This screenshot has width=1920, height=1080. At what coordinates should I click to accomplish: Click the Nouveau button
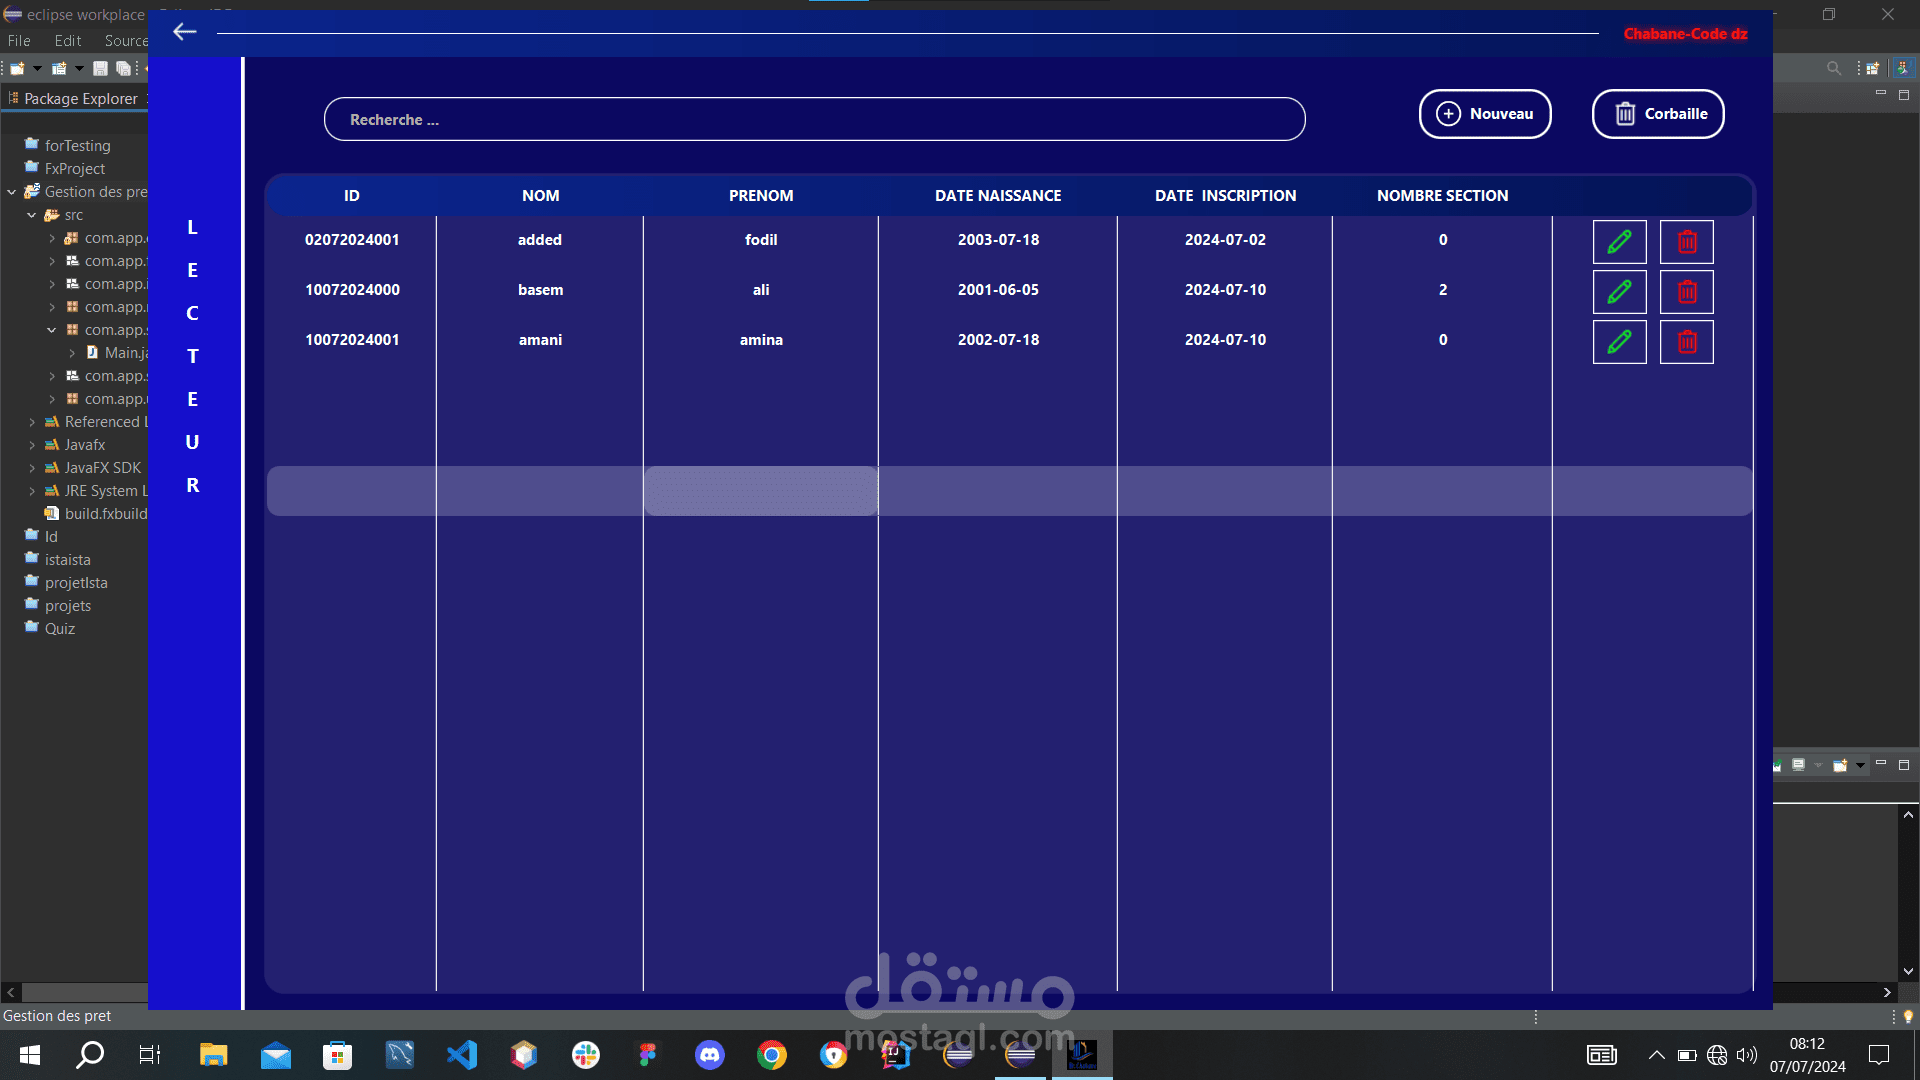click(1485, 114)
